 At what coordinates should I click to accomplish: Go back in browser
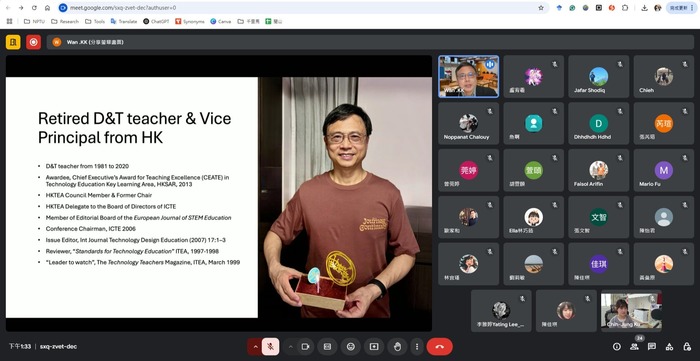pyautogui.click(x=8, y=8)
